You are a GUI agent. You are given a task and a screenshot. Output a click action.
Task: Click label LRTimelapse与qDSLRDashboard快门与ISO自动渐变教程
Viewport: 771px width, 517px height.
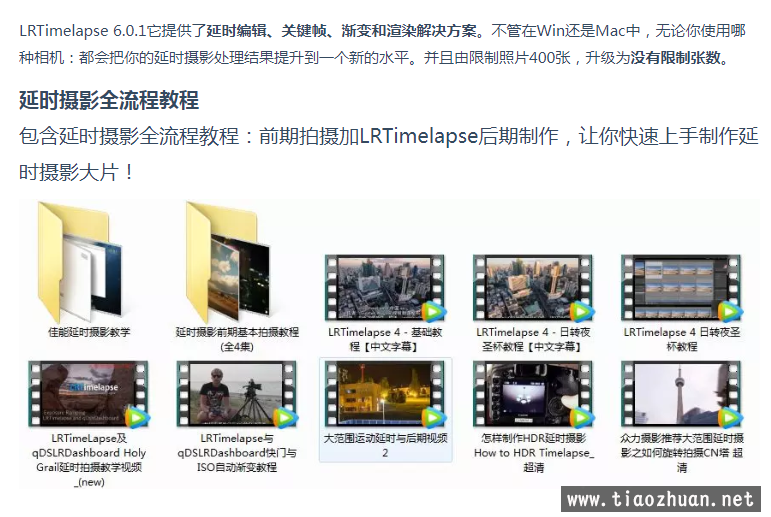pyautogui.click(x=237, y=453)
